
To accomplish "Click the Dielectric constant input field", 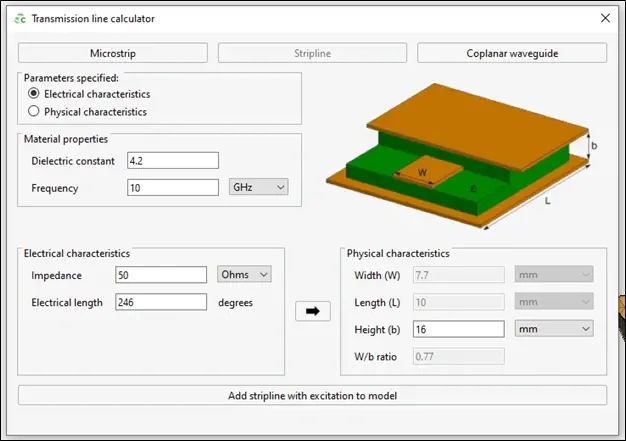I will tap(172, 161).
